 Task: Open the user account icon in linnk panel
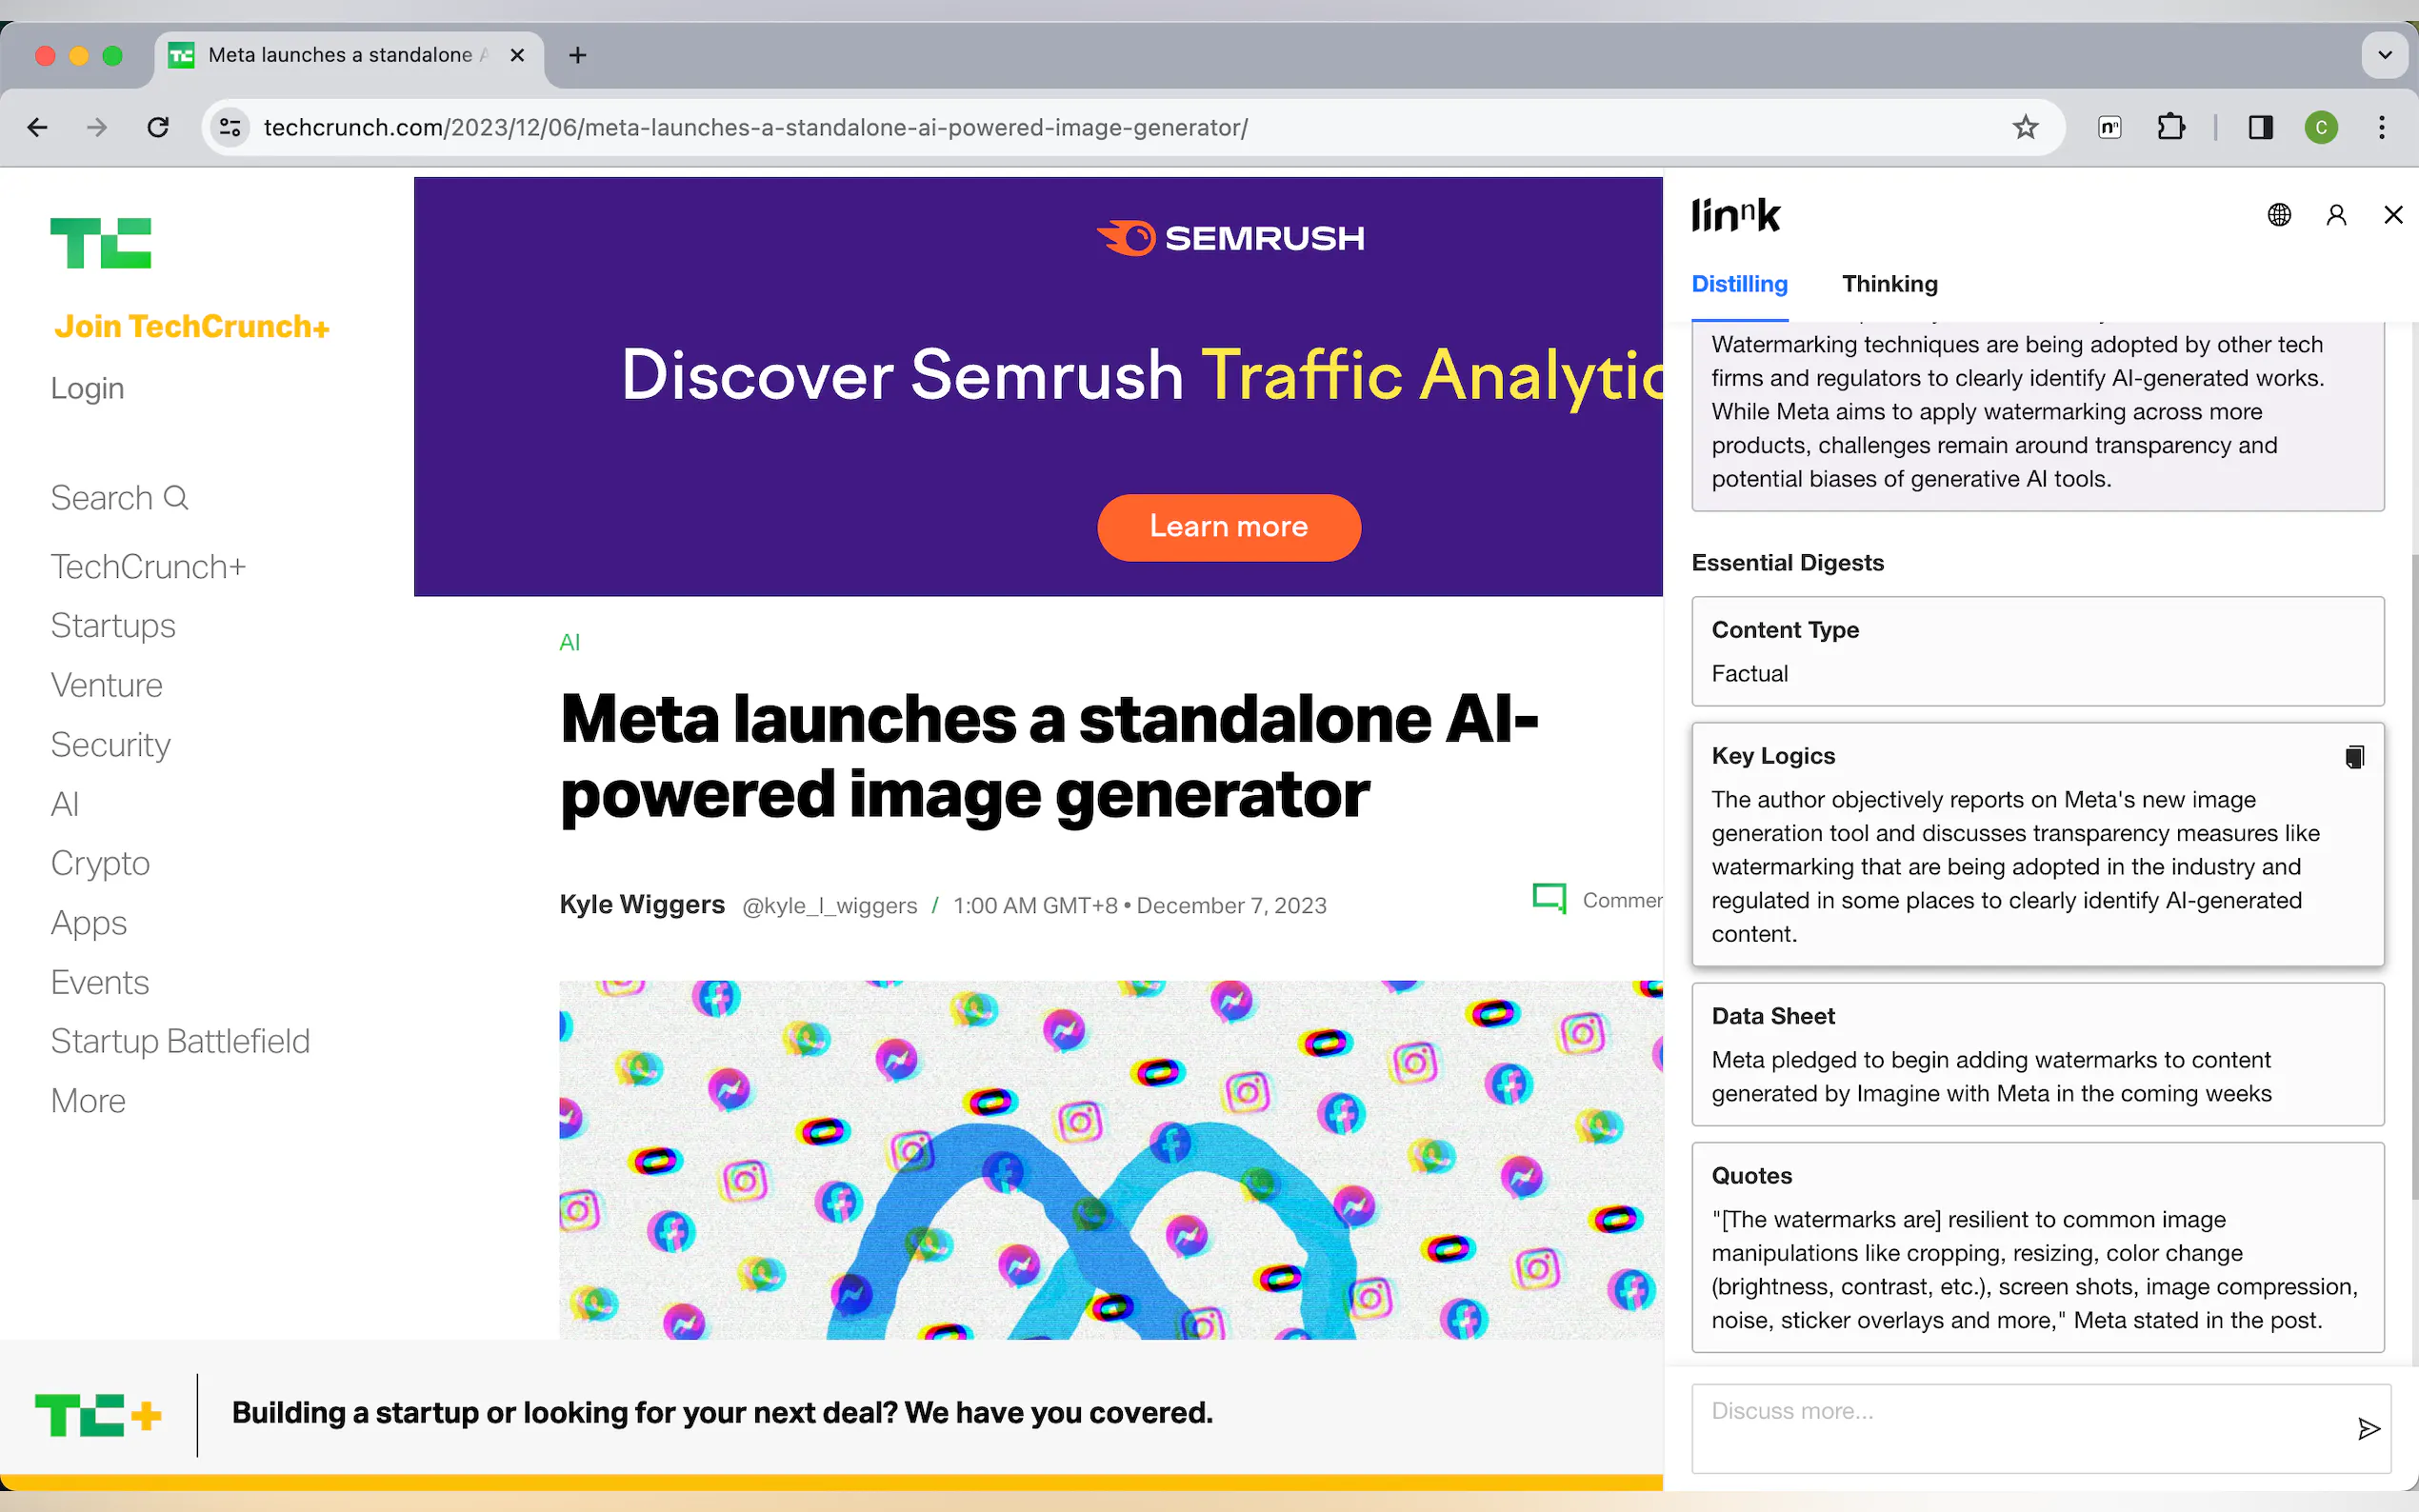[2336, 215]
